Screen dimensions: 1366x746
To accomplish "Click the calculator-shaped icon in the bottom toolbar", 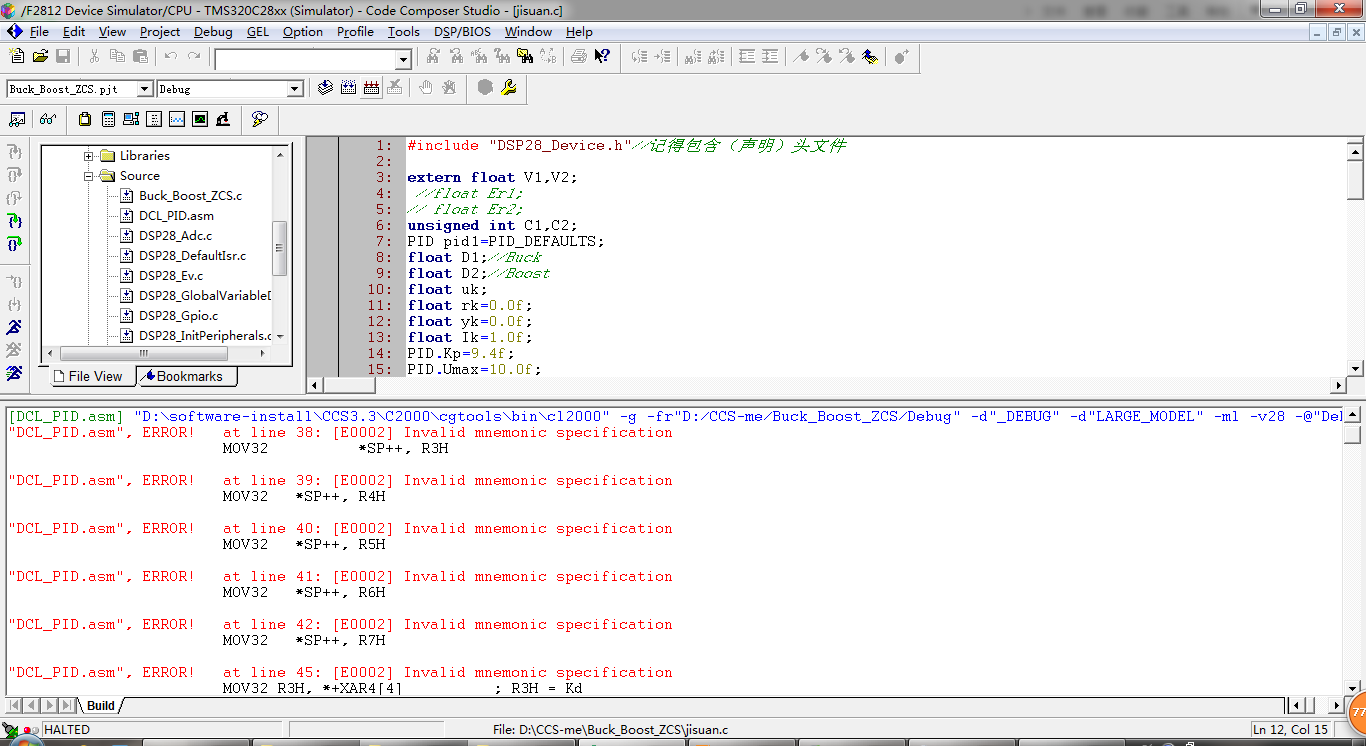I will [x=108, y=119].
